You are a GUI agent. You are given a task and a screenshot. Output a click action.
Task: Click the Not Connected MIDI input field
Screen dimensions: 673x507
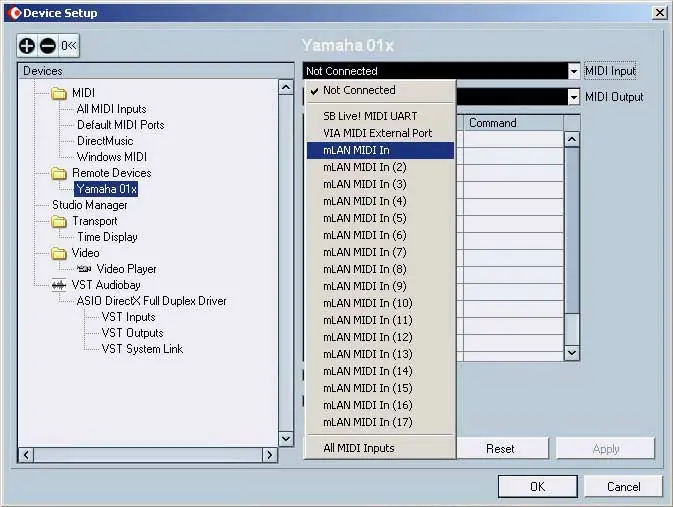(436, 71)
